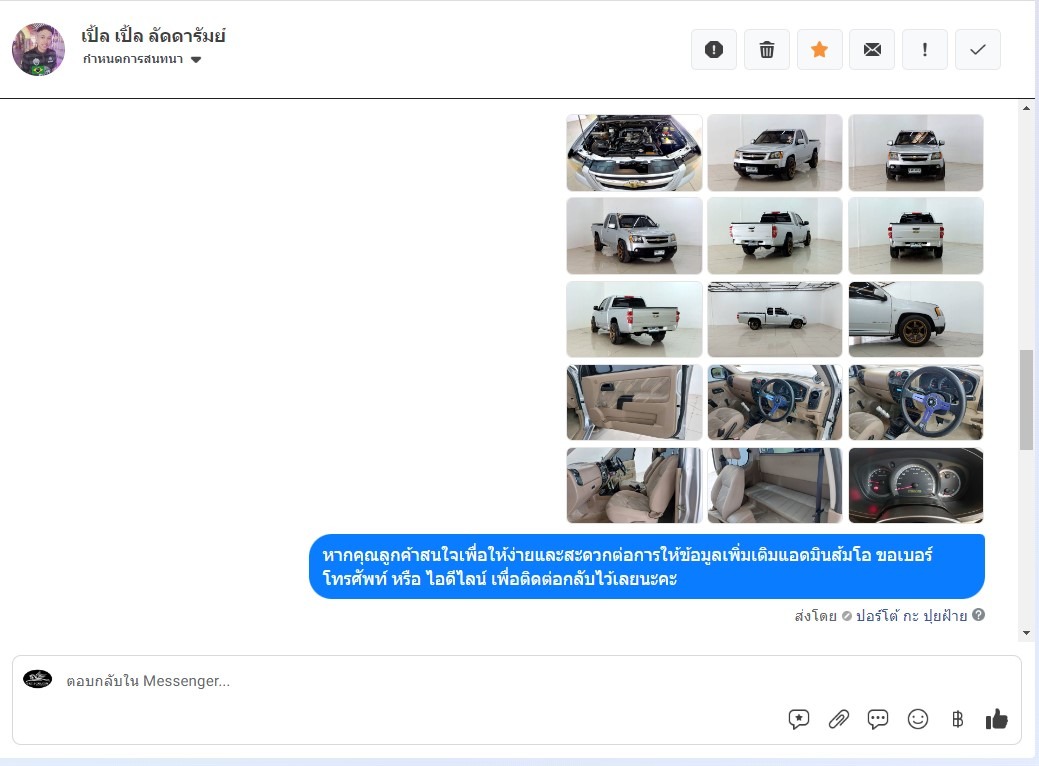The image size is (1039, 766).
Task: Delete conversation with the trash icon
Action: pos(767,50)
